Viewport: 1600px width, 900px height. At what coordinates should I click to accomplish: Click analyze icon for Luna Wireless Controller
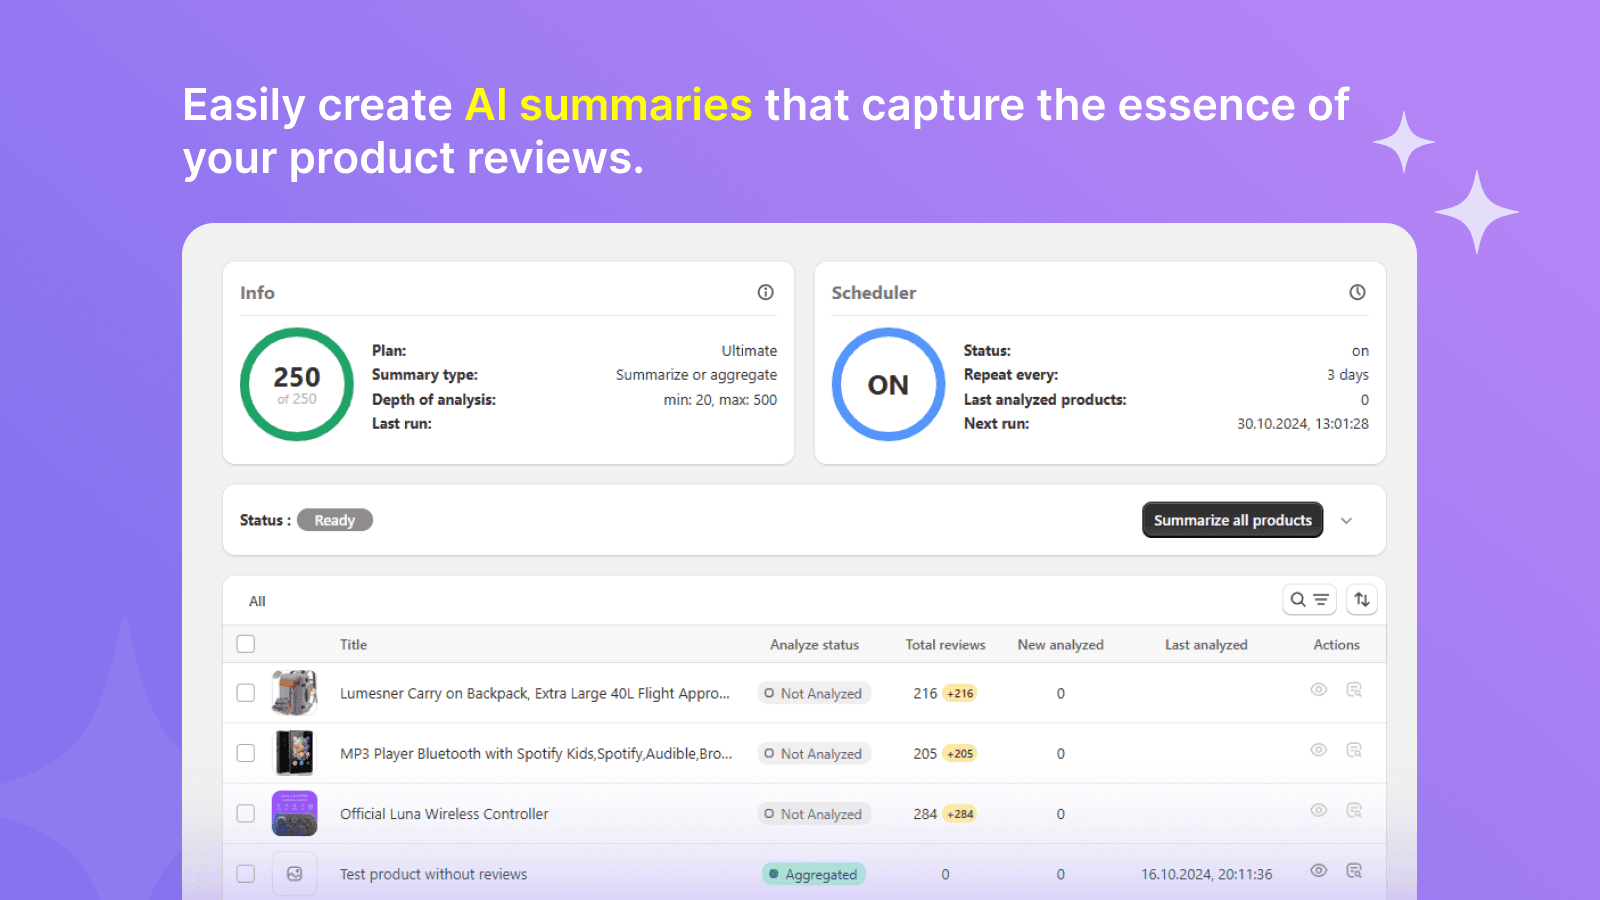pyautogui.click(x=1354, y=810)
